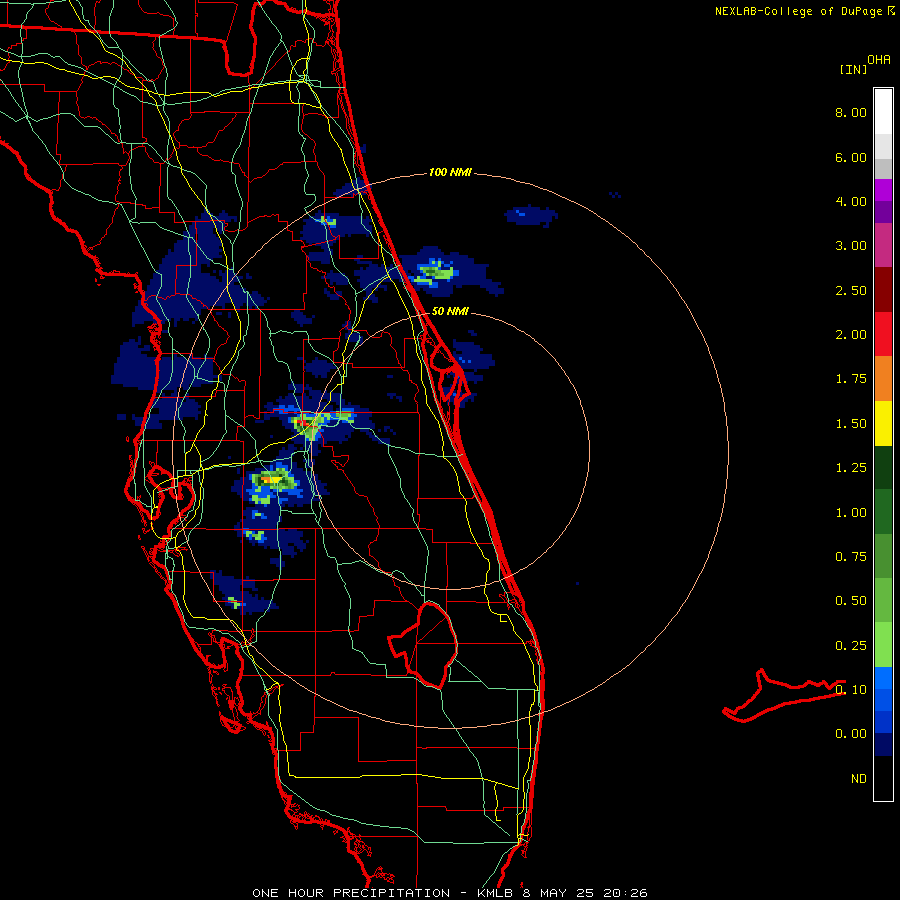The width and height of the screenshot is (900, 900).
Task: Click the 0.00 legend value
Action: 851,734
